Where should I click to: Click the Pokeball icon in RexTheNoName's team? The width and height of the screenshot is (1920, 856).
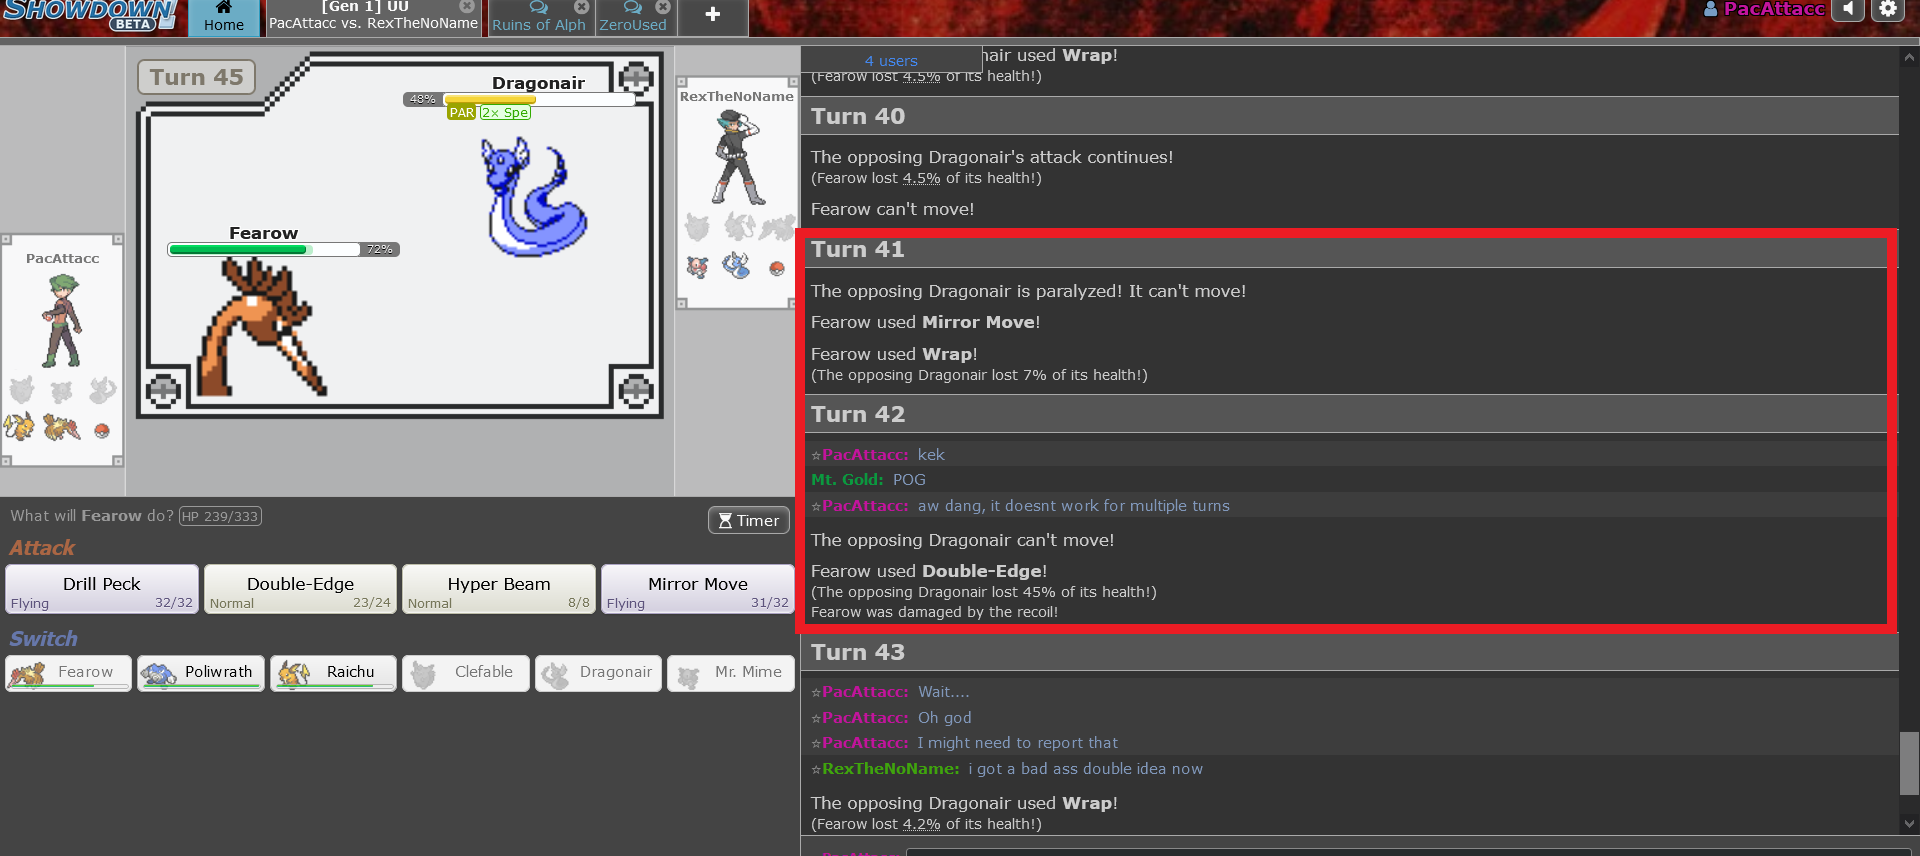click(x=777, y=268)
